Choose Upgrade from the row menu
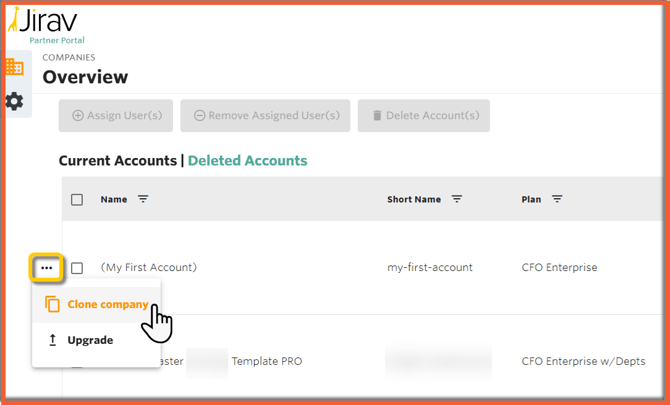The image size is (670, 405). pyautogui.click(x=90, y=340)
